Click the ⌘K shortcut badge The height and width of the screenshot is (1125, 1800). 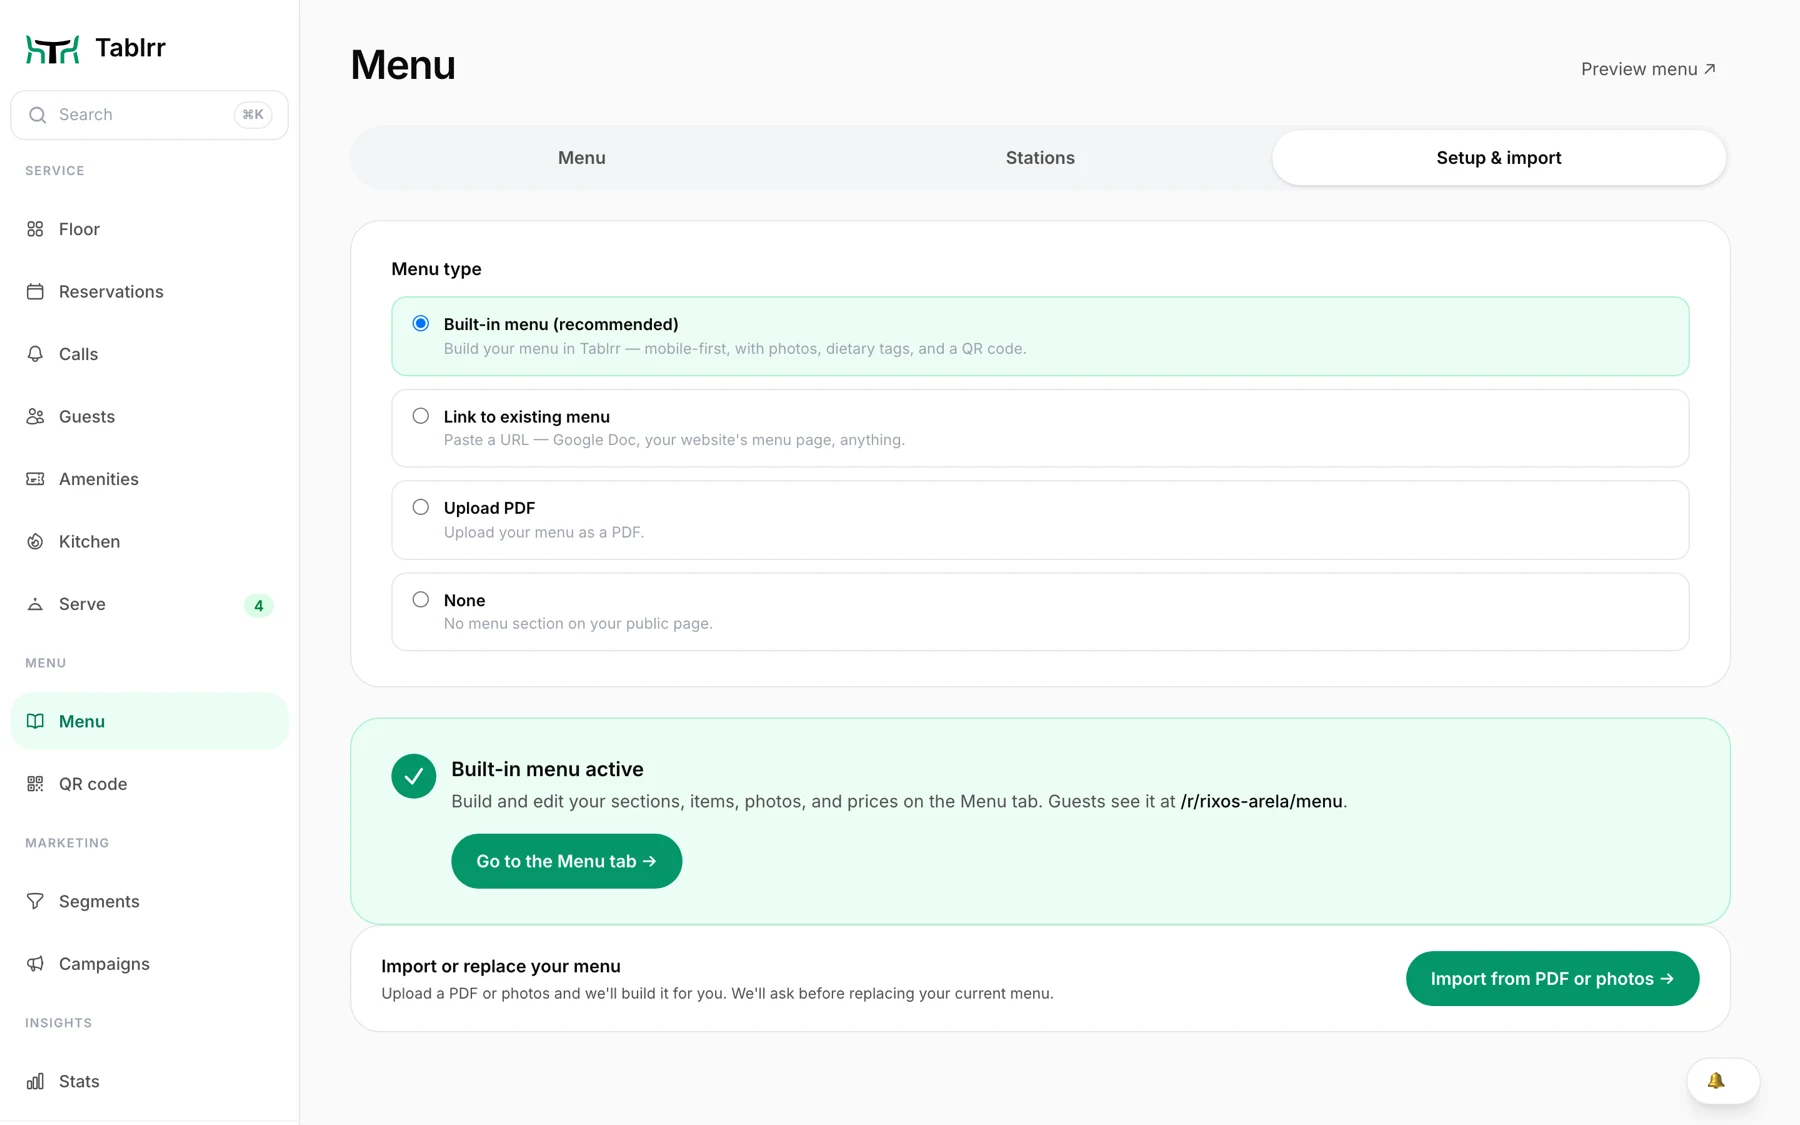tap(253, 115)
